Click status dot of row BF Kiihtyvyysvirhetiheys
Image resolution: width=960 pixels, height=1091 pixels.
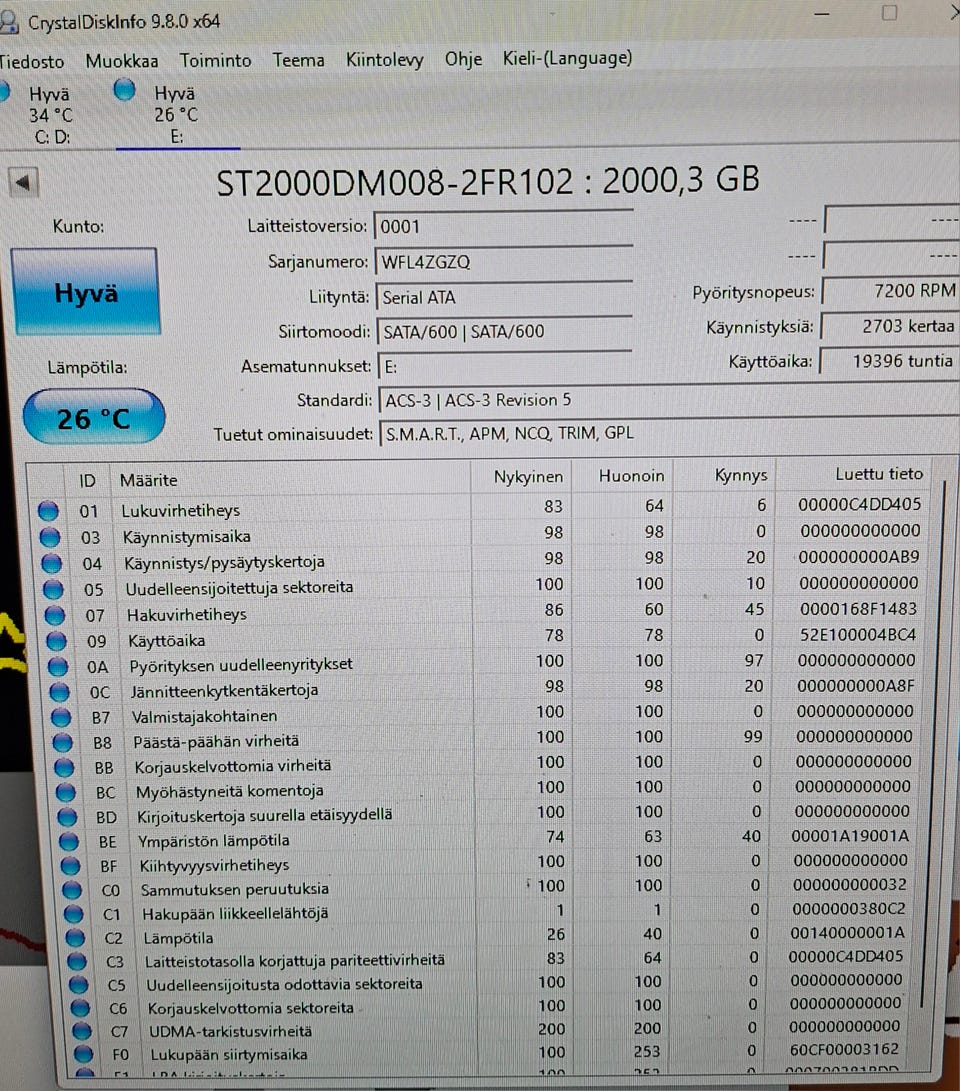tap(70, 866)
